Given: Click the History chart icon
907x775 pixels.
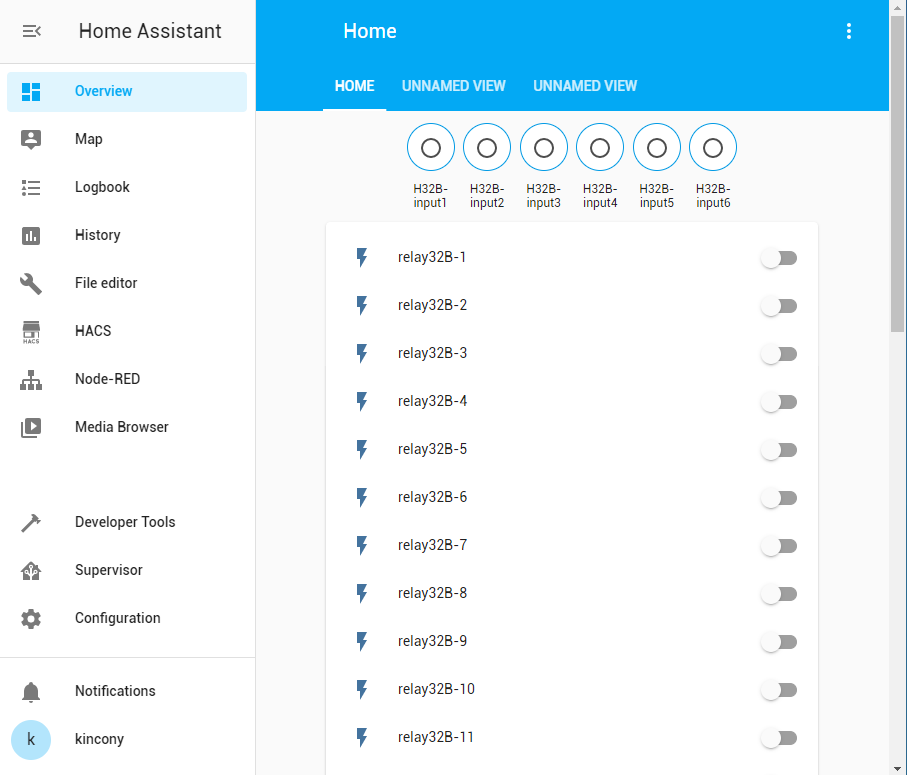Looking at the screenshot, I should (x=31, y=235).
